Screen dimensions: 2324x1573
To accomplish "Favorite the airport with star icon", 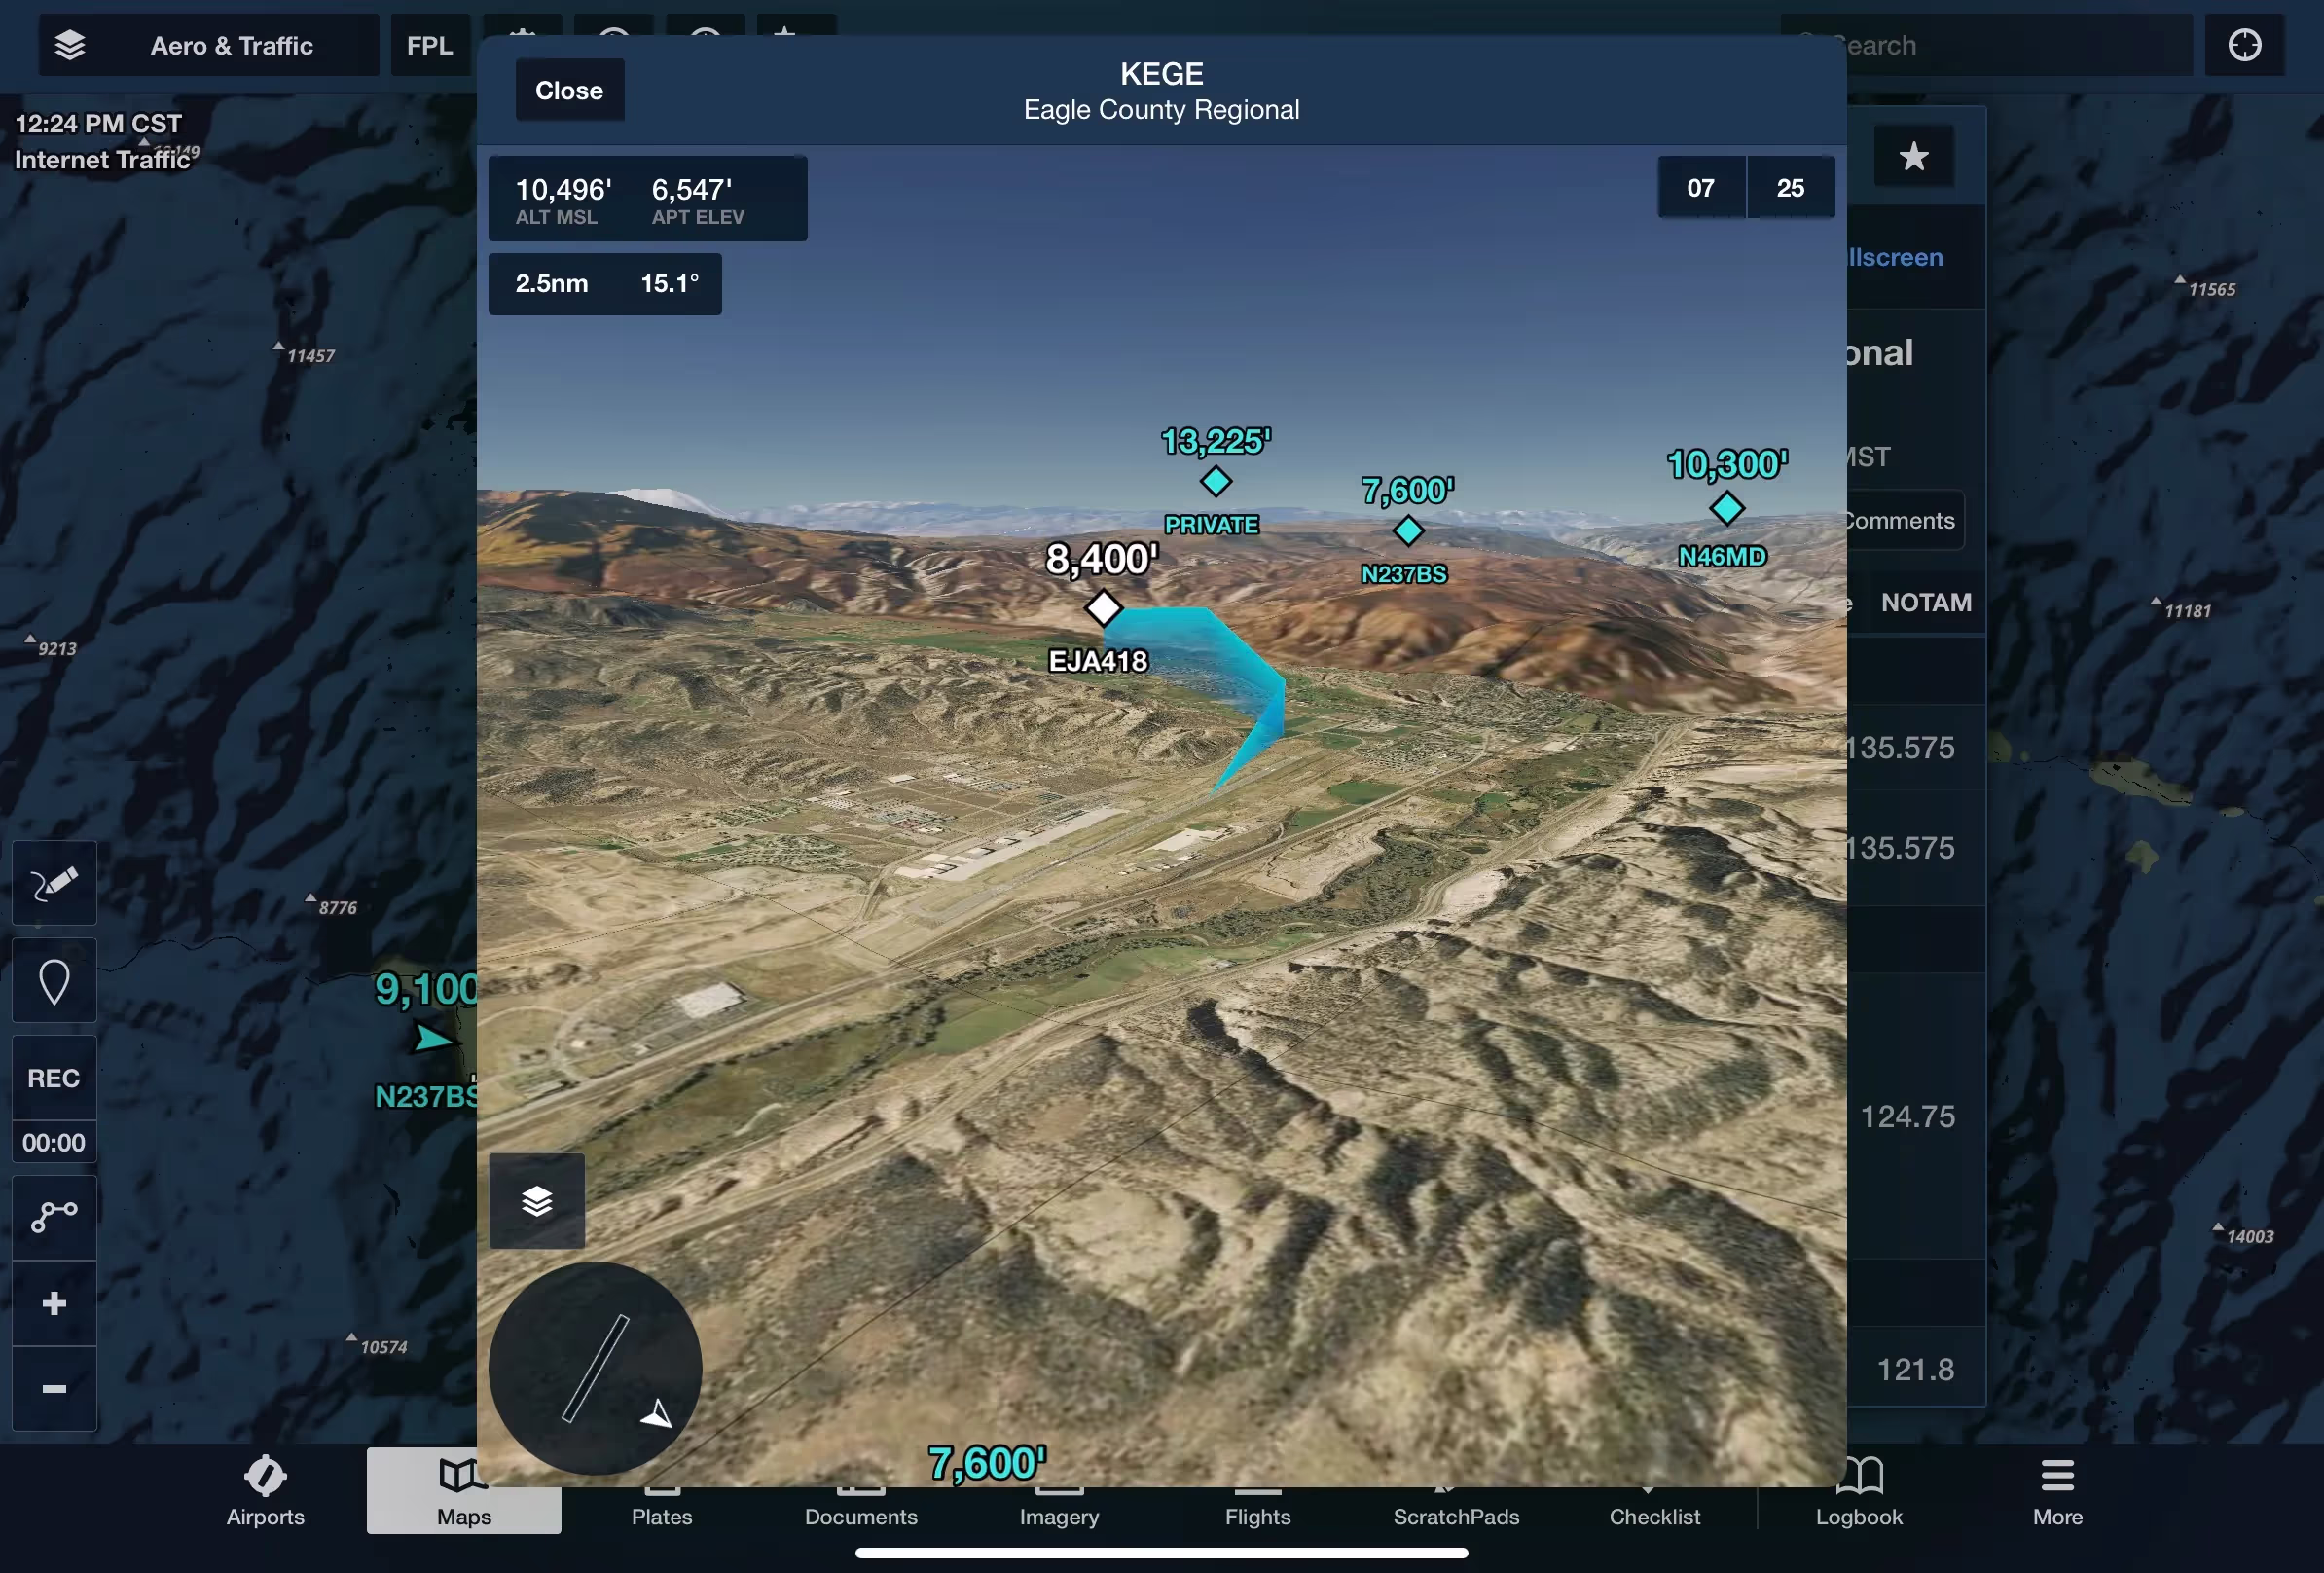I will point(1914,156).
